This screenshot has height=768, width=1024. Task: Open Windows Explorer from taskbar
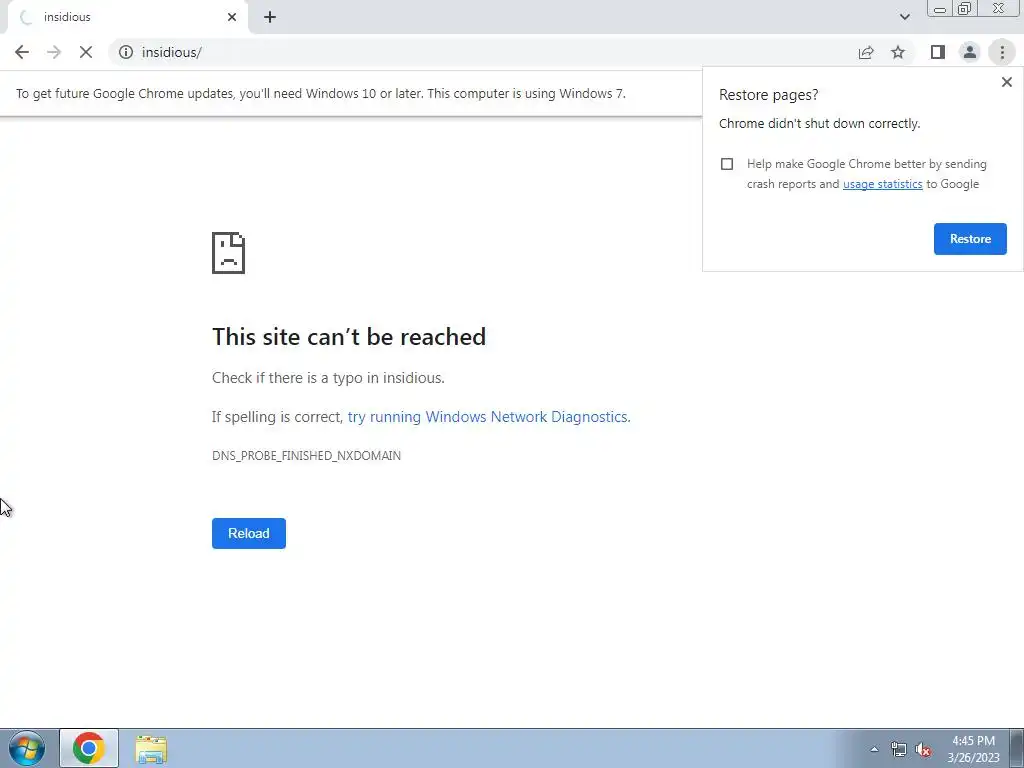click(x=151, y=748)
